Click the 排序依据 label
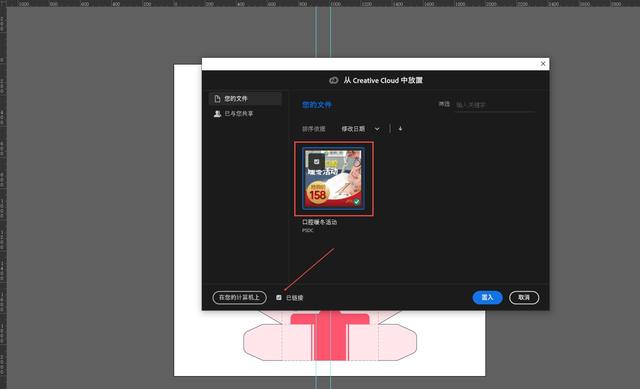 tap(313, 129)
